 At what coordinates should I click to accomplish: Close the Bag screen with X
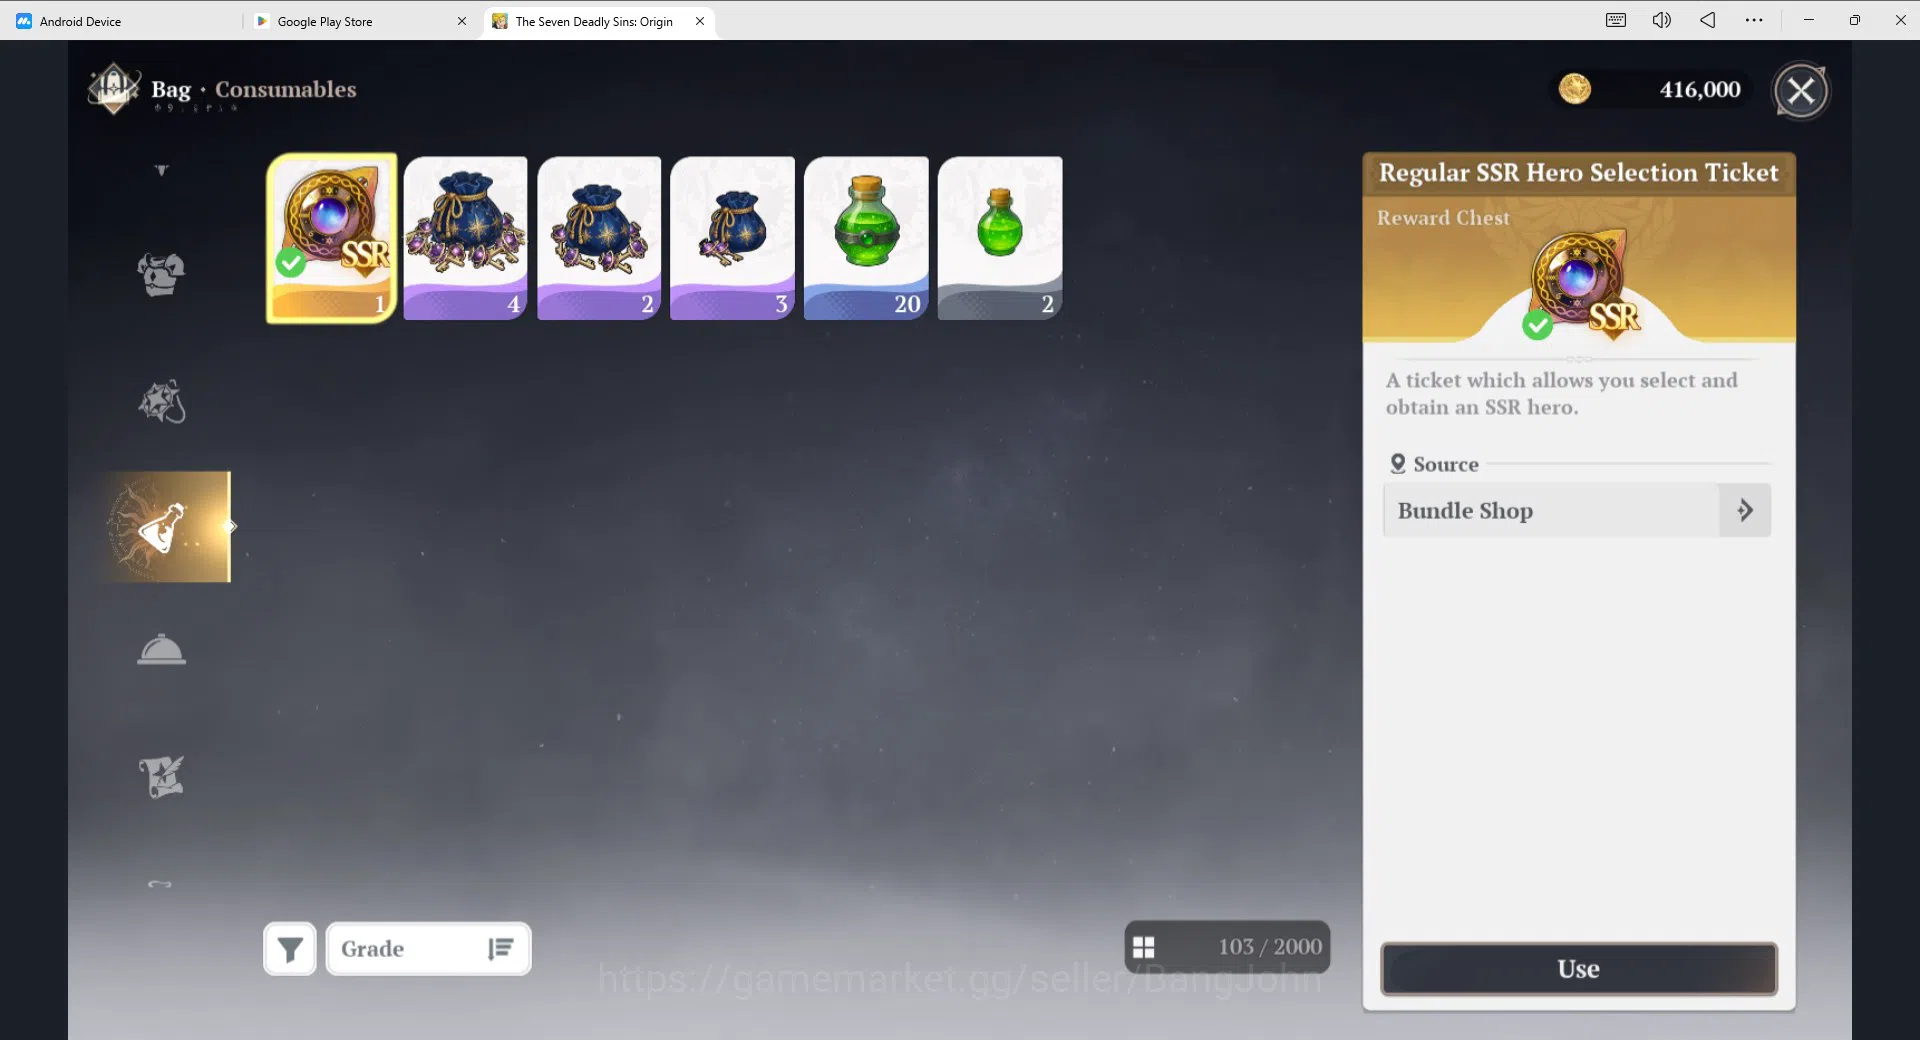(1801, 91)
